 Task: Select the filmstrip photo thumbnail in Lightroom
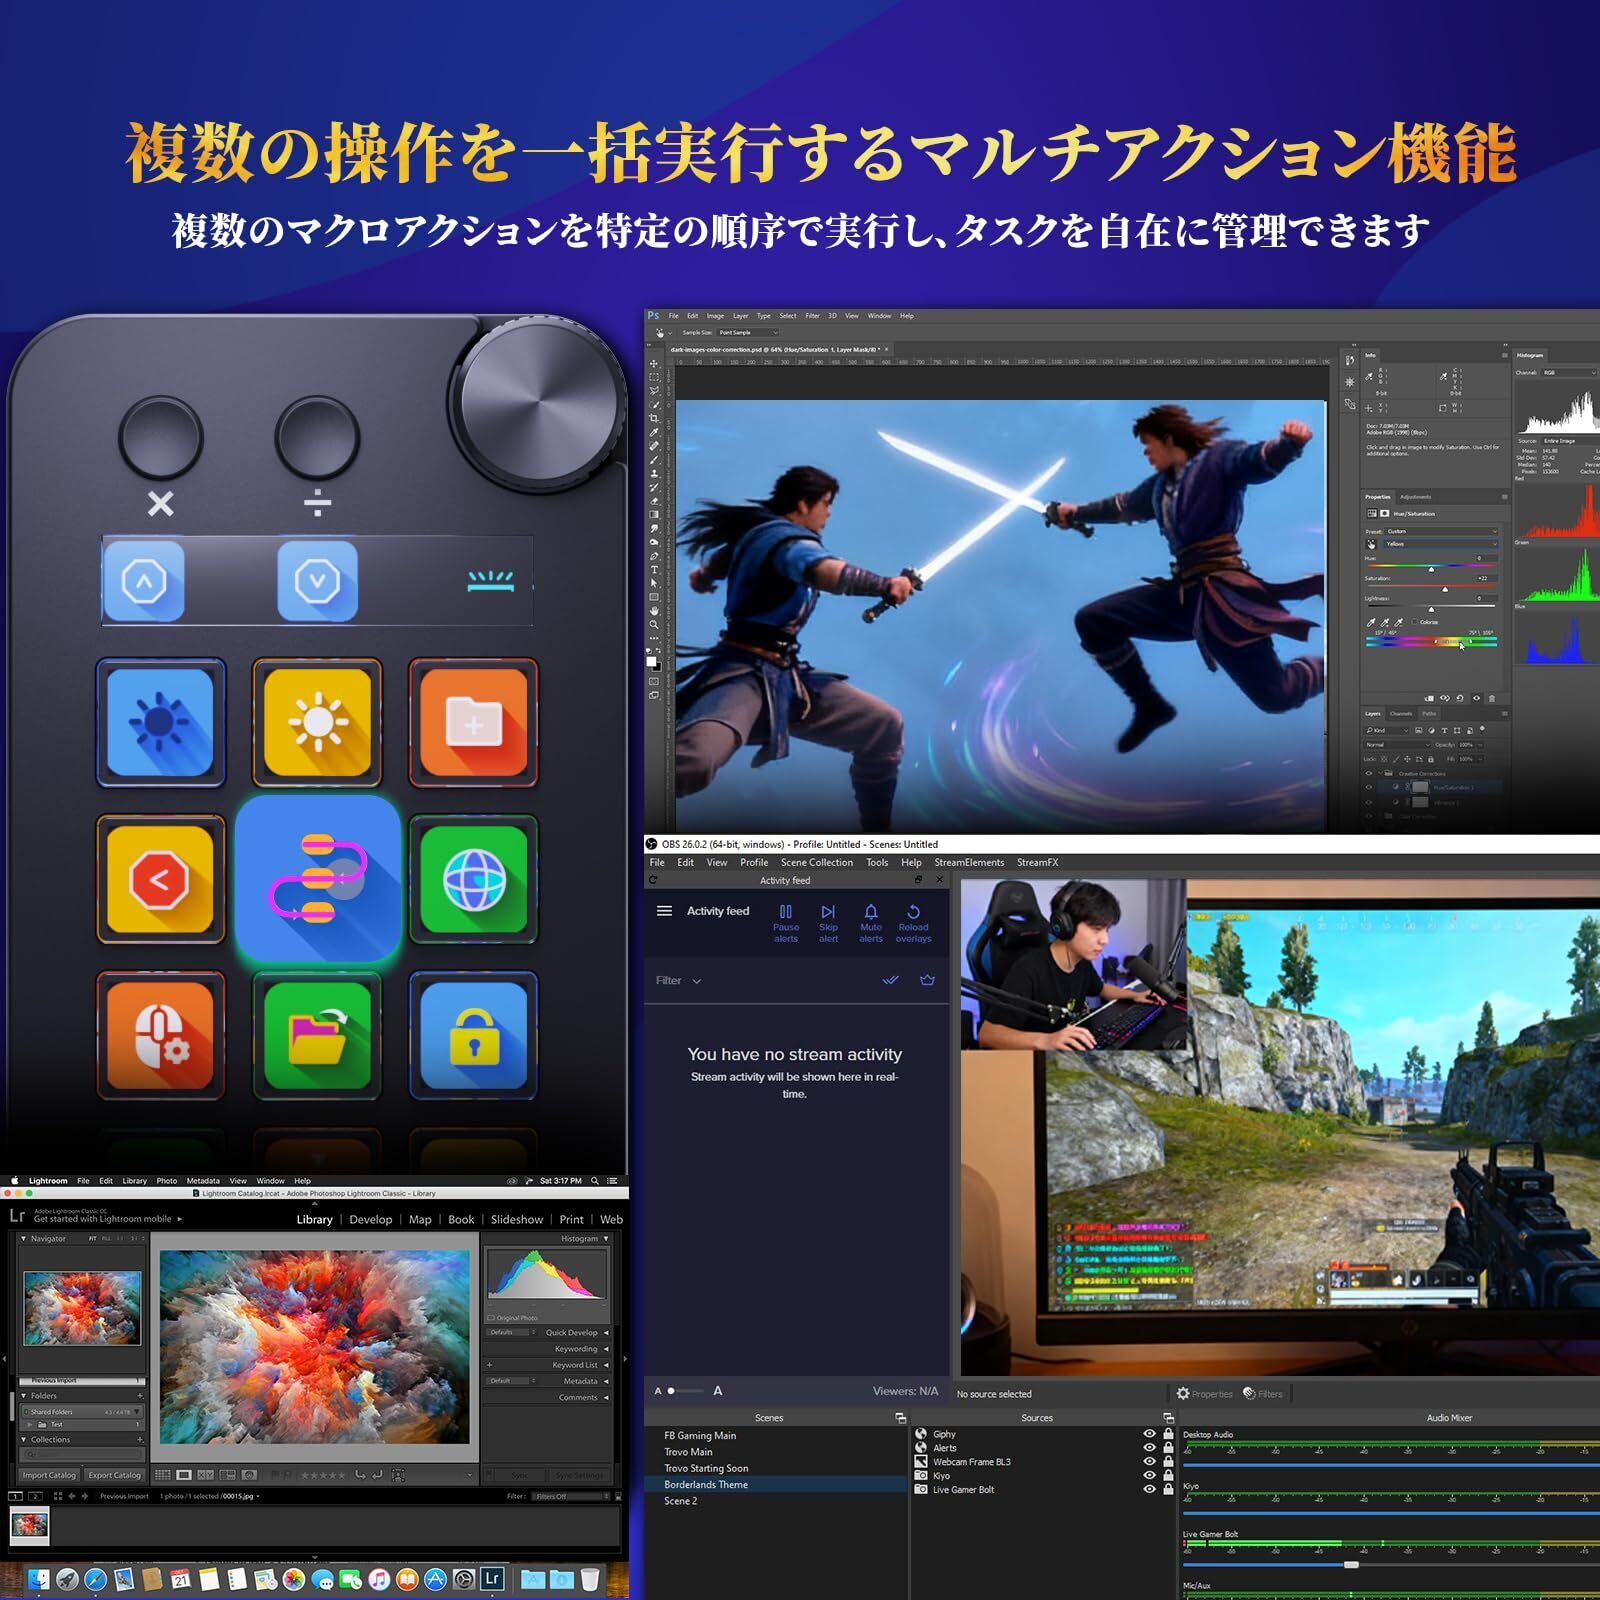pyautogui.click(x=29, y=1527)
